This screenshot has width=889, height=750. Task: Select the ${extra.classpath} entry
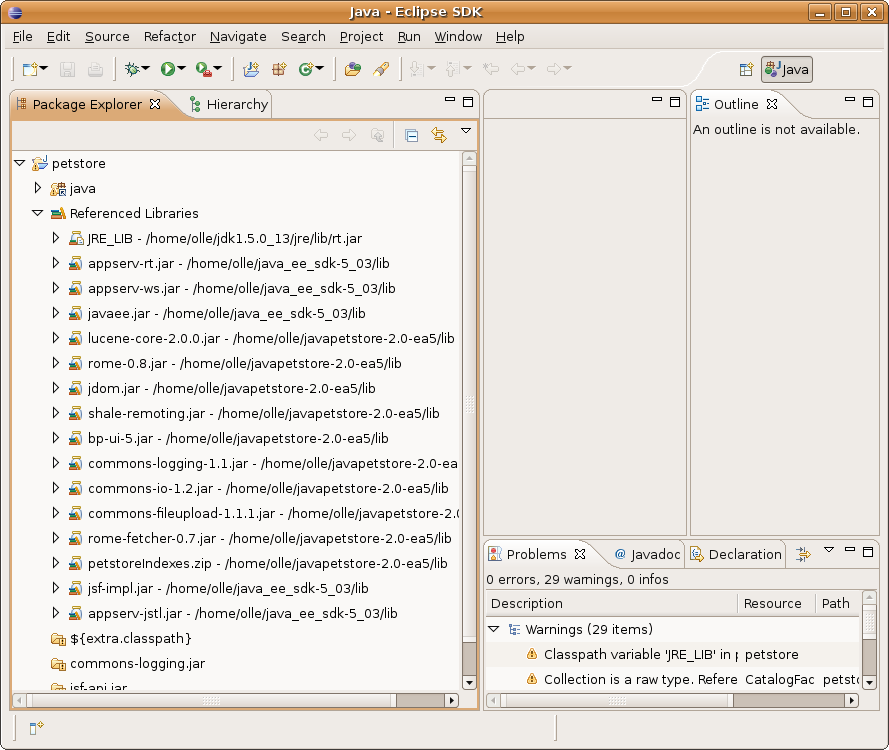point(131,638)
